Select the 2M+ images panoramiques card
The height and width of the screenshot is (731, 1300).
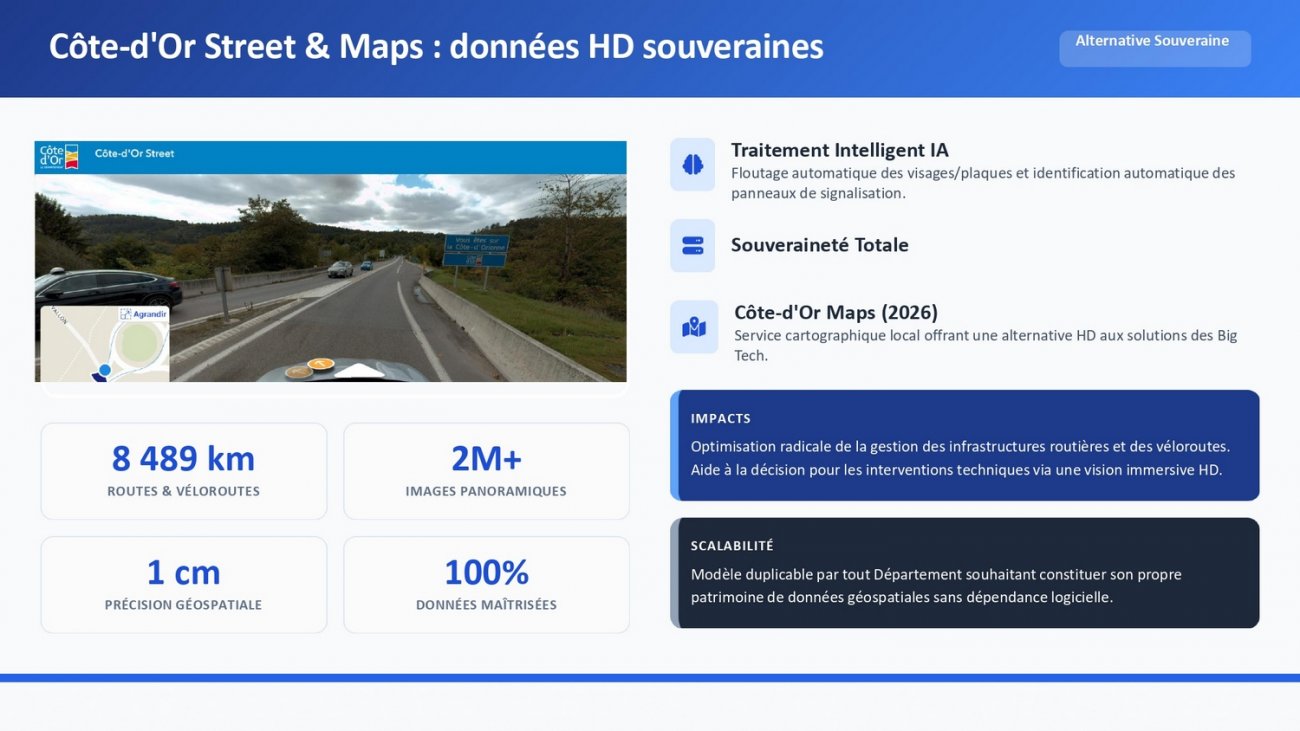[486, 471]
